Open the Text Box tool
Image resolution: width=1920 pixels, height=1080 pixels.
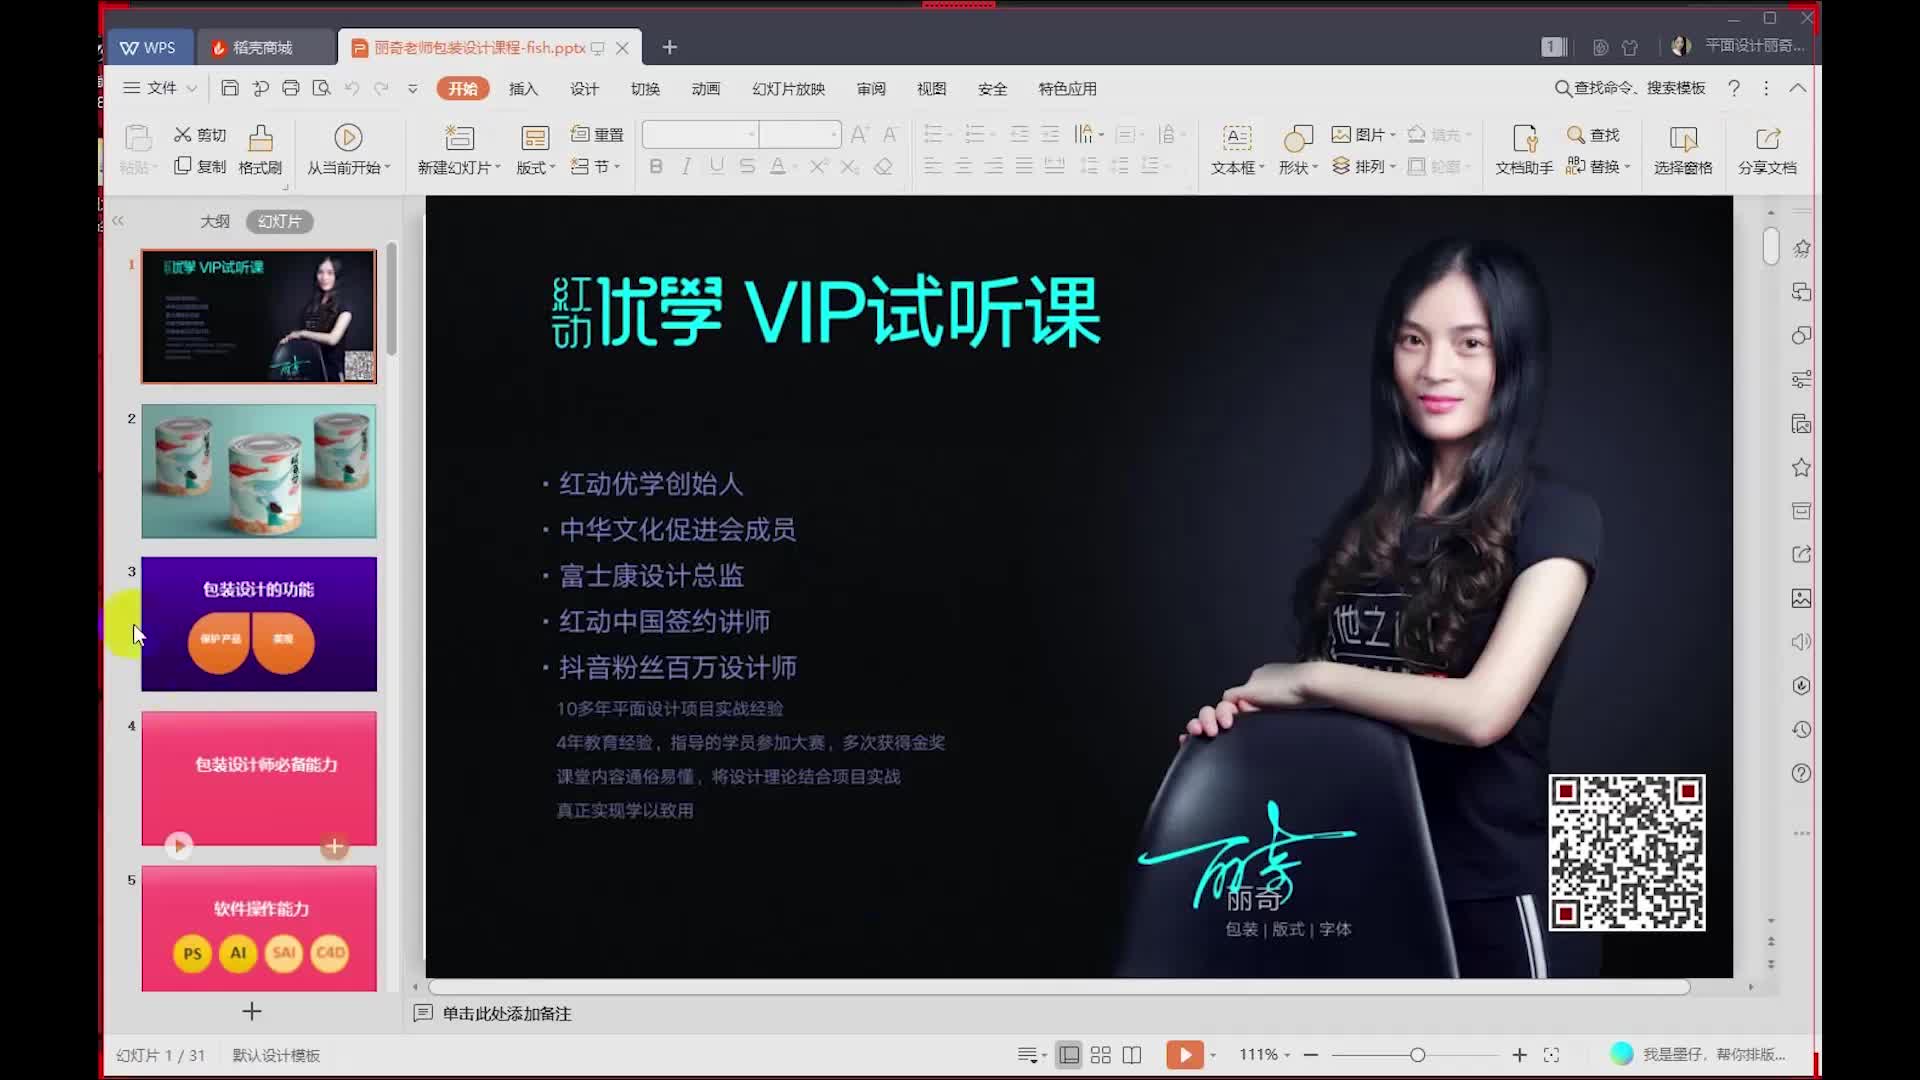pyautogui.click(x=1237, y=138)
